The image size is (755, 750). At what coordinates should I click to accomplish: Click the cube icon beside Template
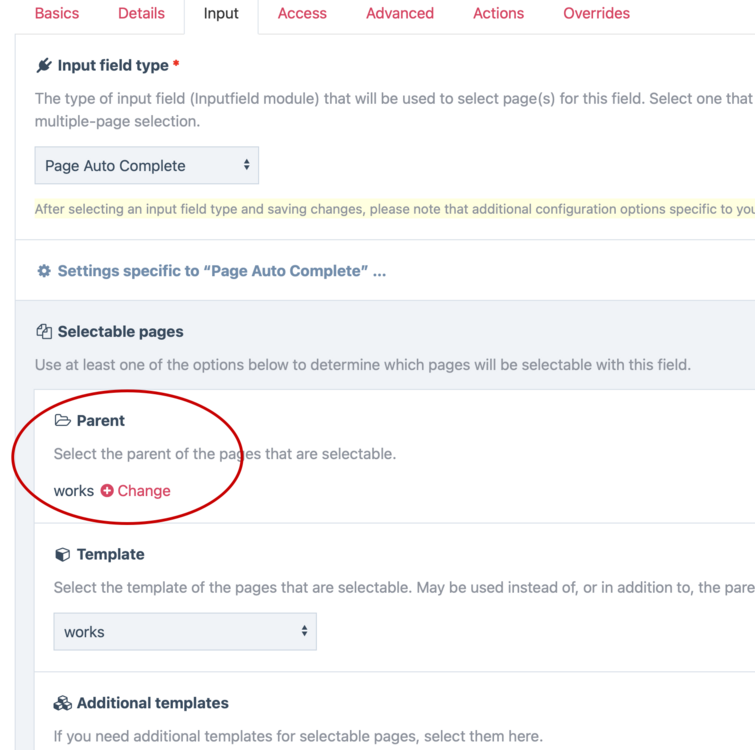62,554
